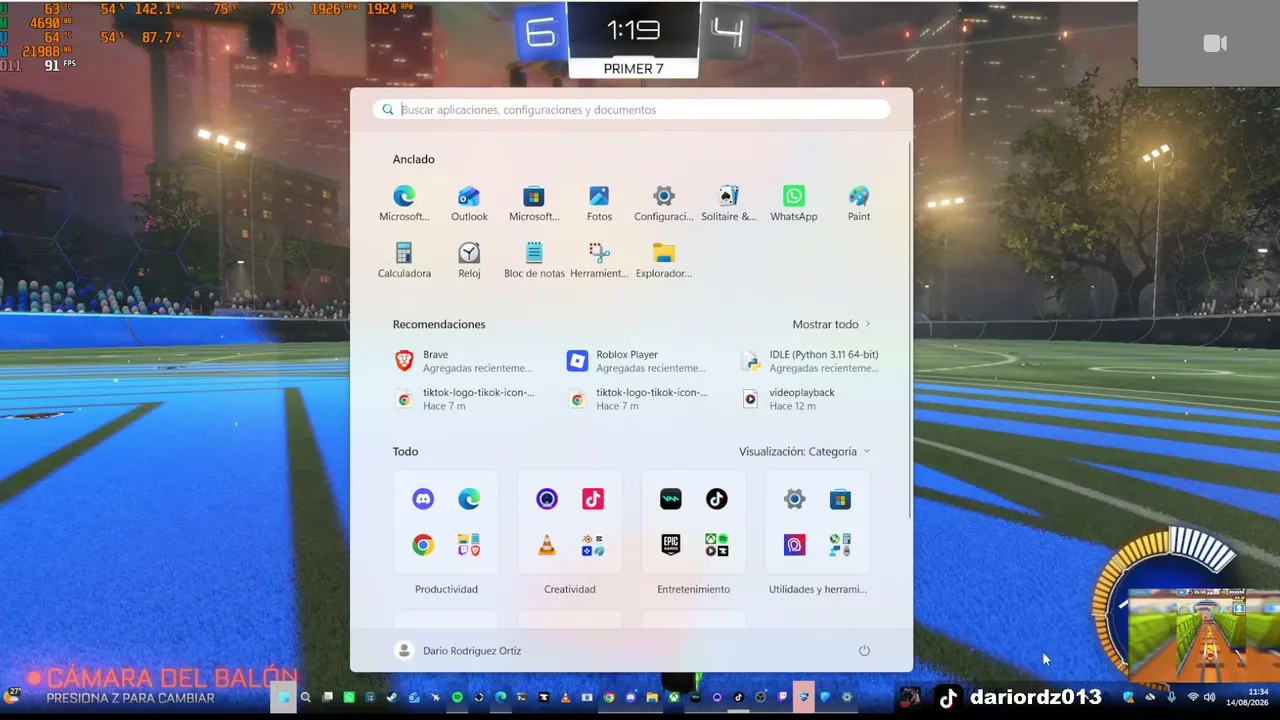Viewport: 1280px width, 720px height.
Task: Open TikTok in Entretenimiento category
Action: (x=717, y=499)
